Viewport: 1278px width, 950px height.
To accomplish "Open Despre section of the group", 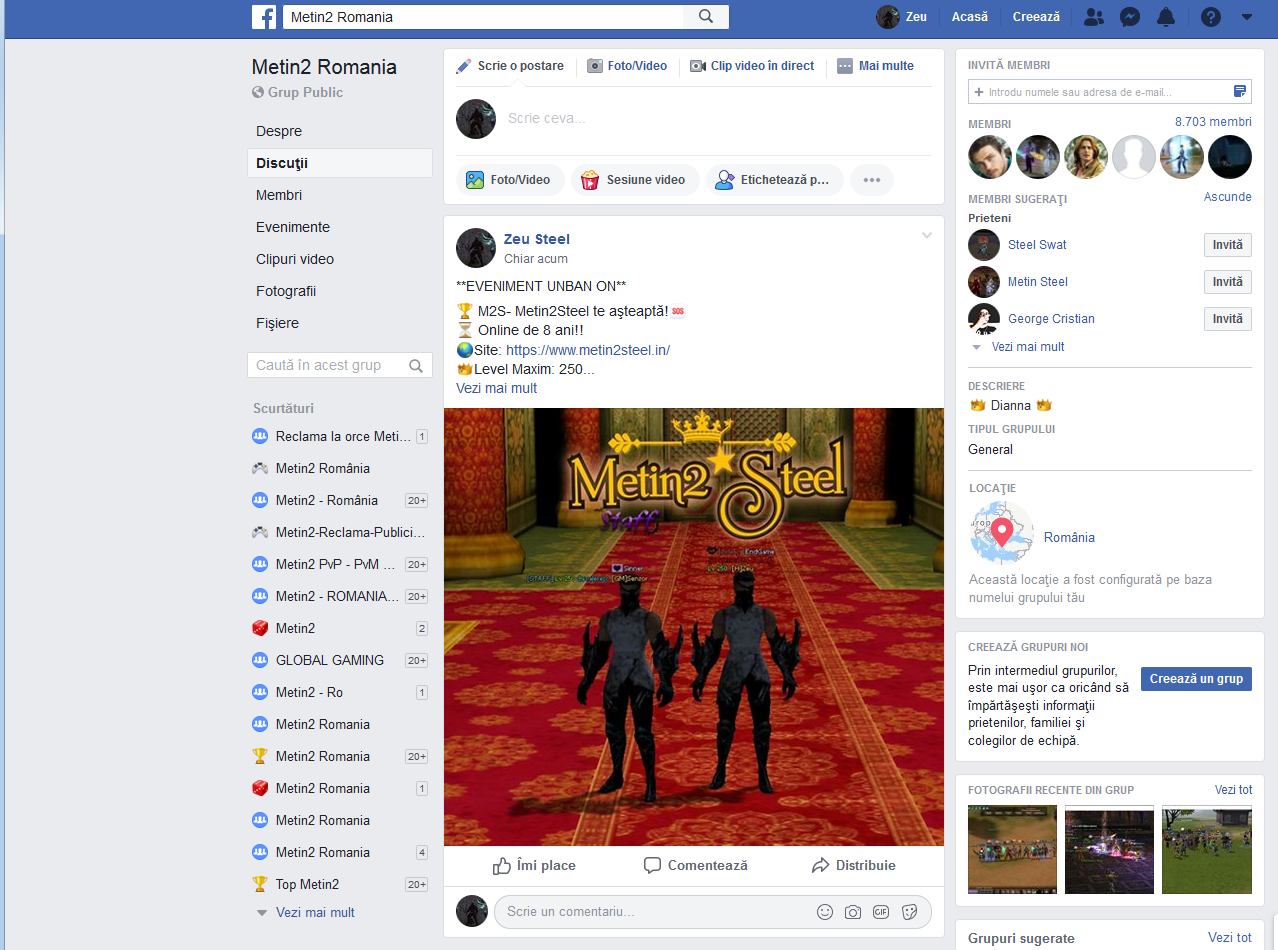I will (279, 131).
